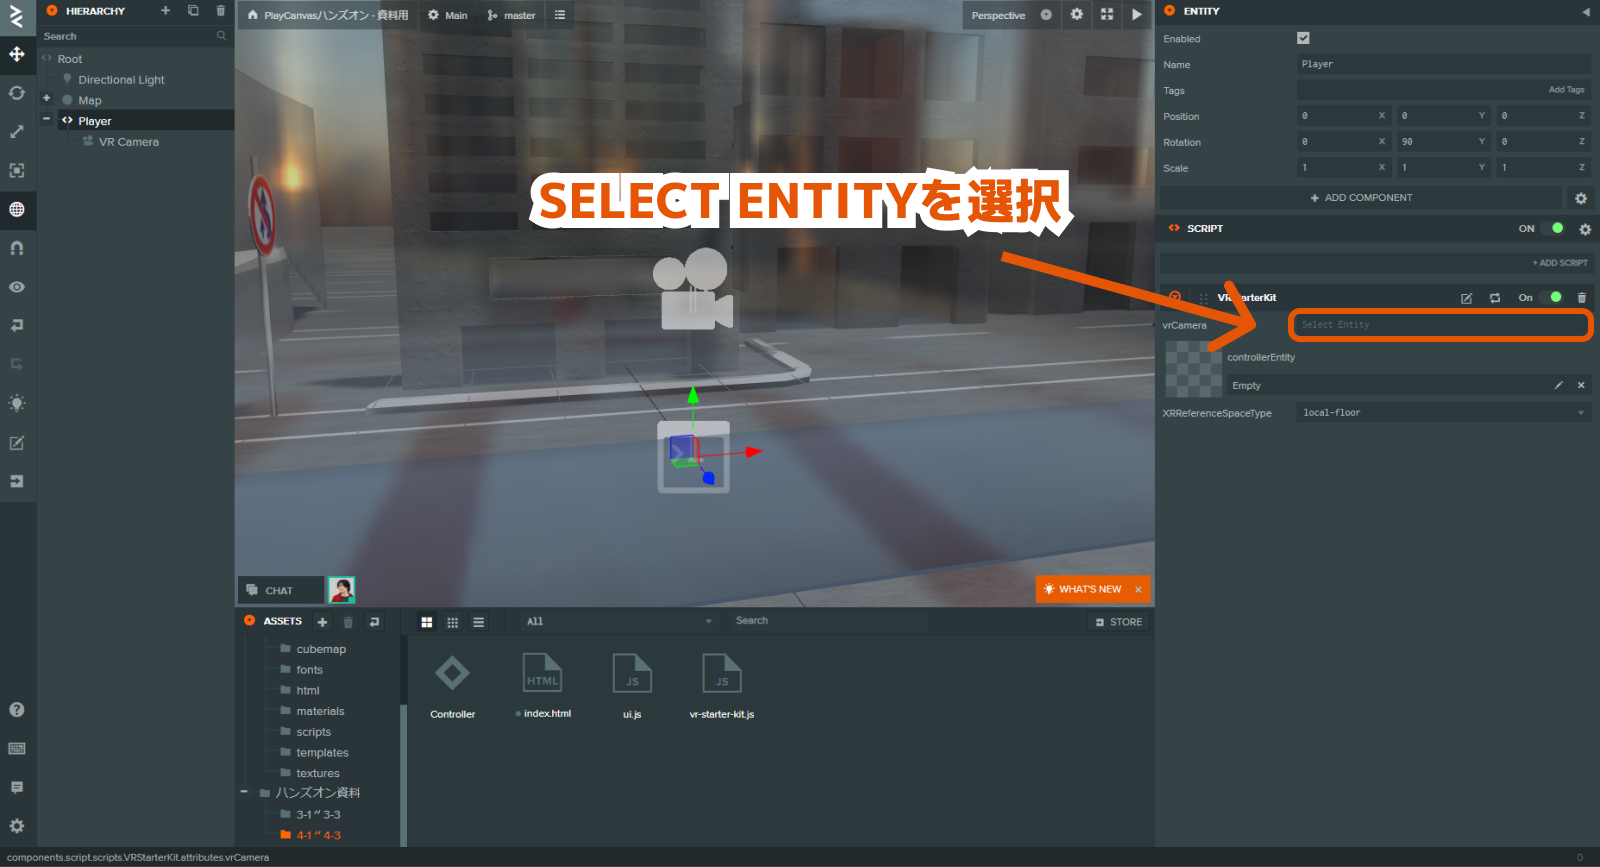Screen dimensions: 1600x867
Task: Open the asset type filter All dropdown
Action: [618, 621]
